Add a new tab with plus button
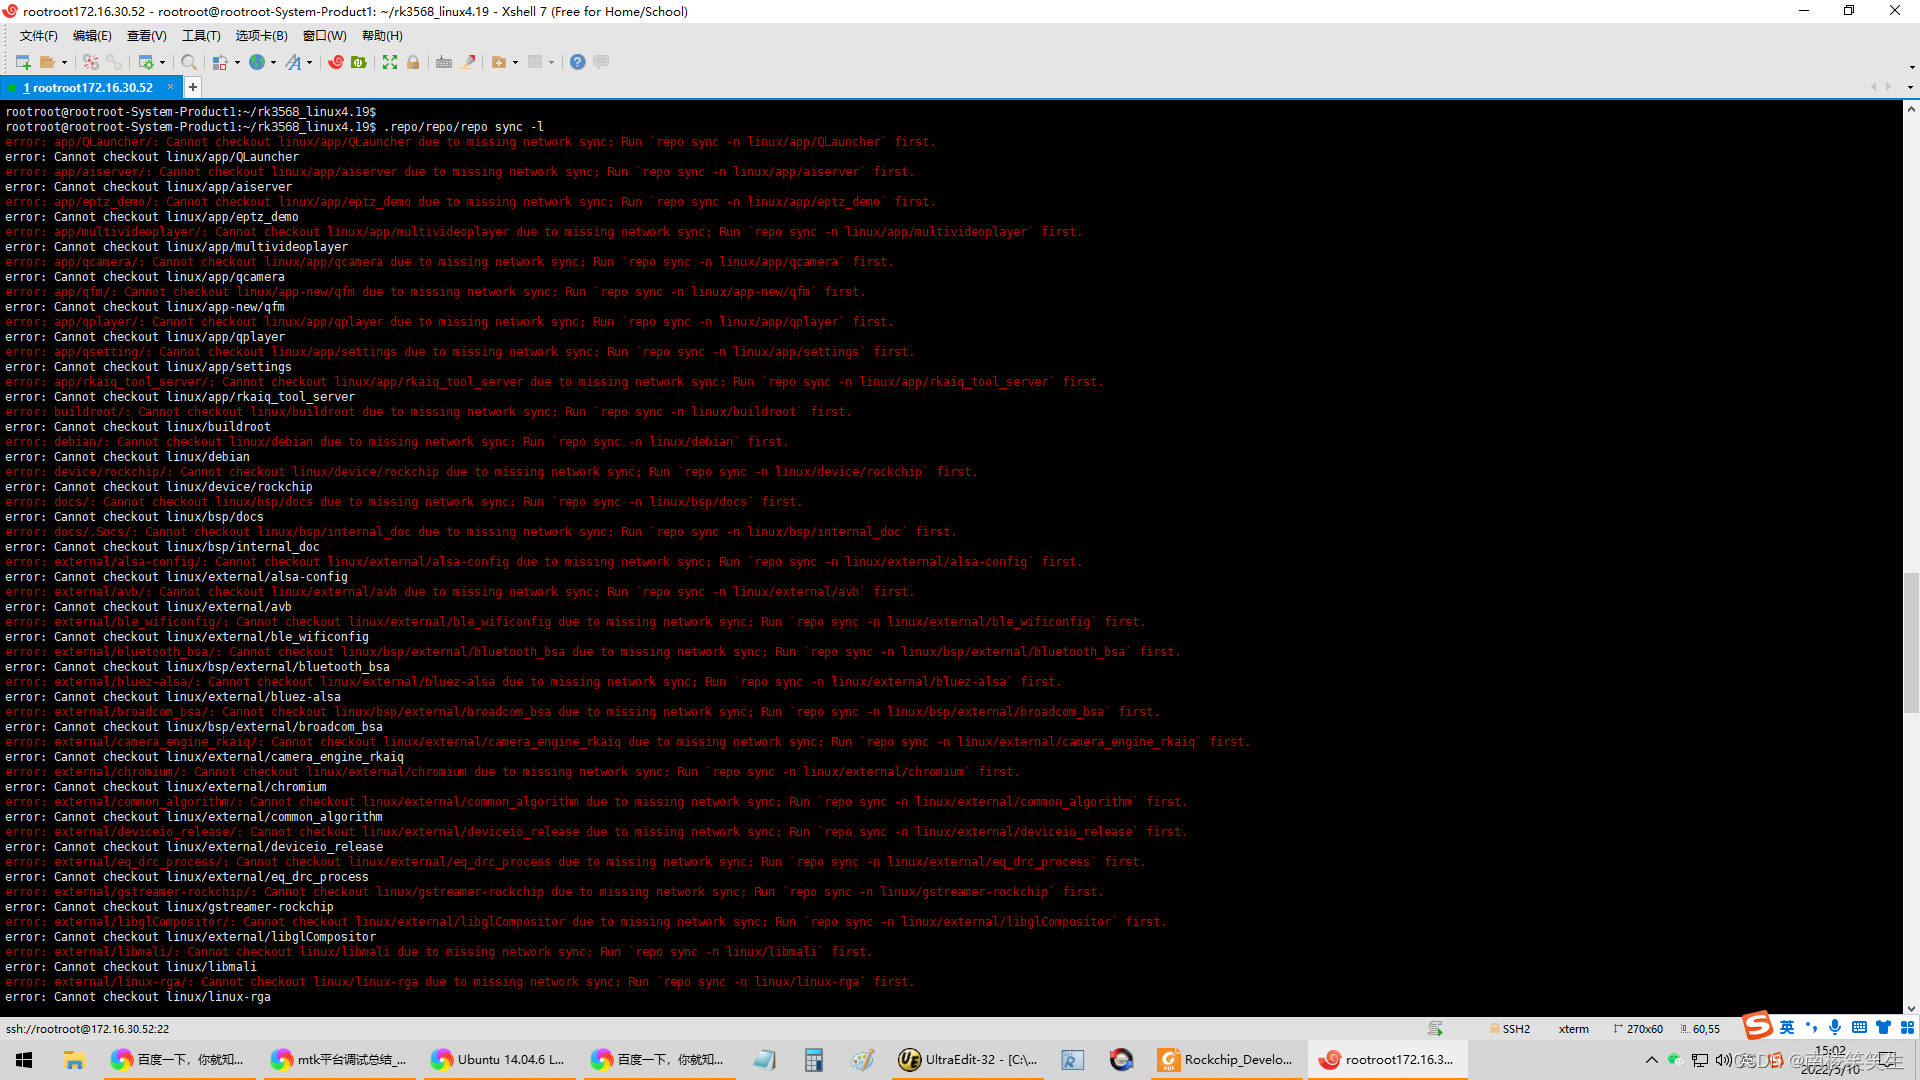1920x1080 pixels. [193, 88]
